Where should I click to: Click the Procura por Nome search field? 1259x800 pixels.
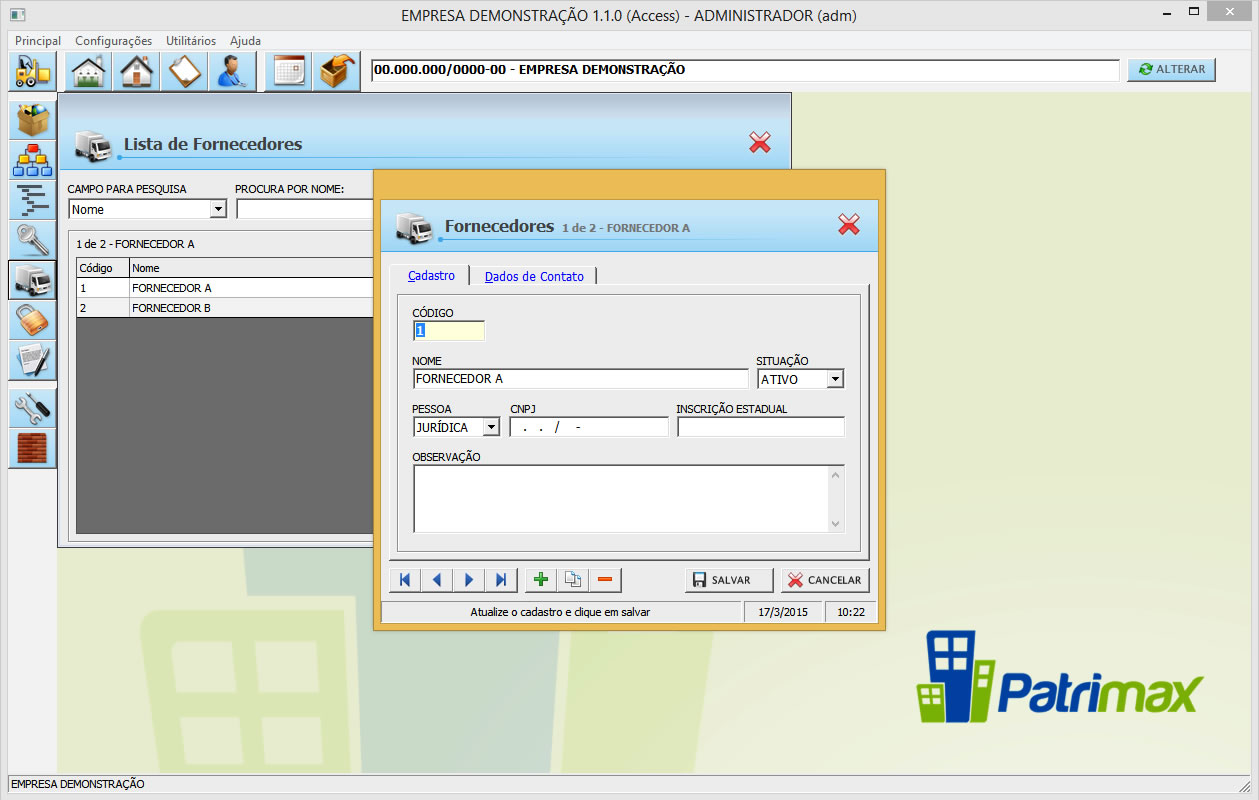coord(304,210)
